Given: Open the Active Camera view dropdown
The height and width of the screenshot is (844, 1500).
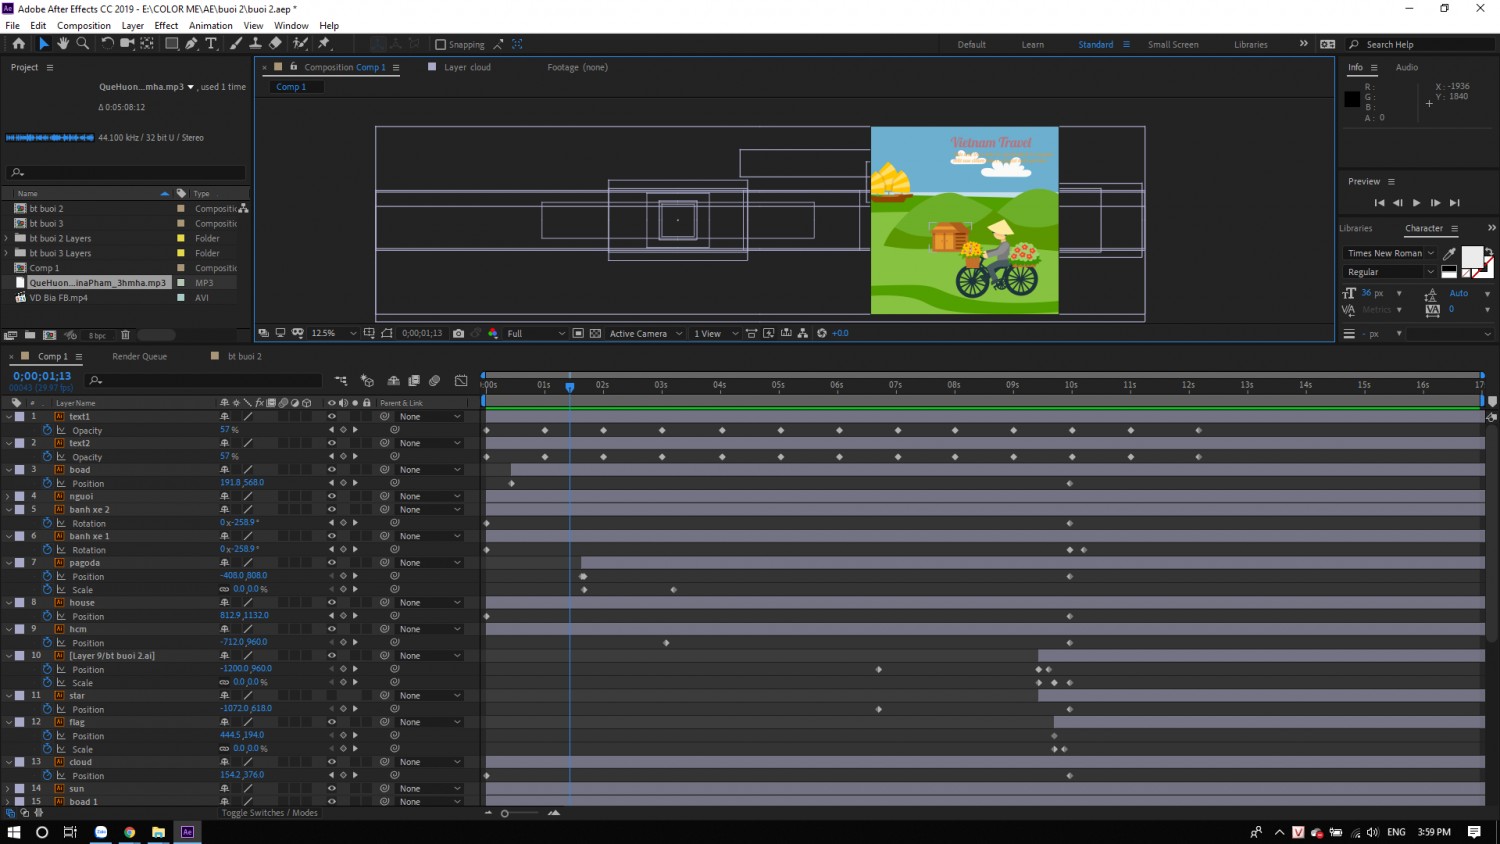Looking at the screenshot, I should click(646, 333).
